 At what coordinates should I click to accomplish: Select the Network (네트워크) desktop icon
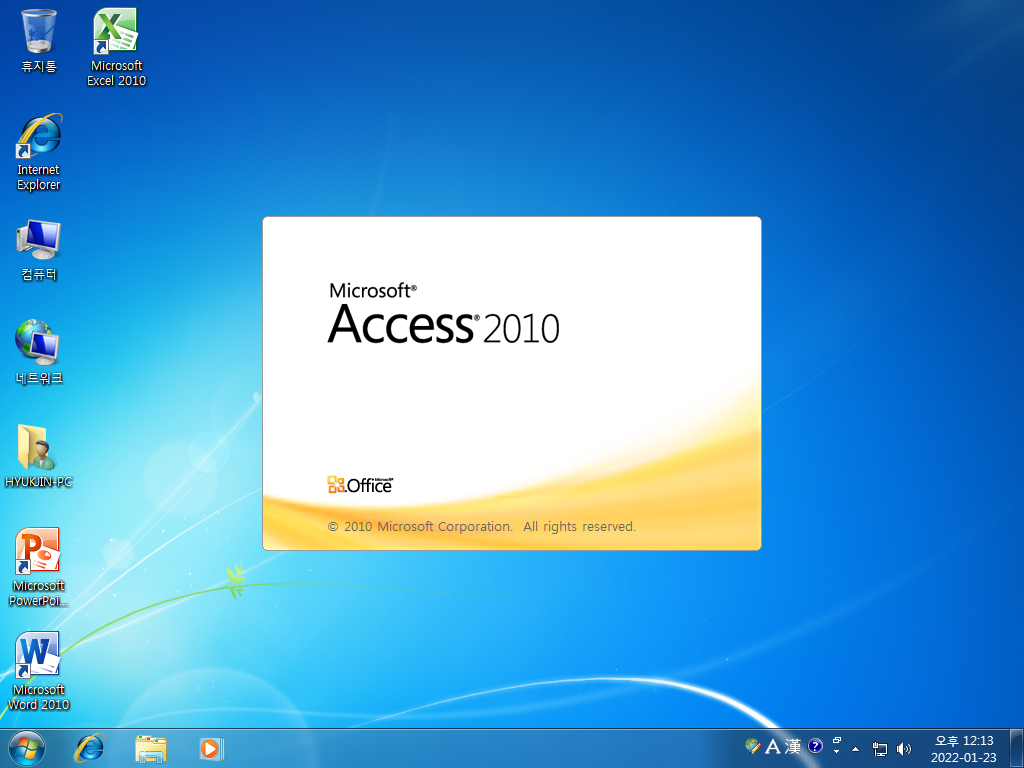click(39, 351)
